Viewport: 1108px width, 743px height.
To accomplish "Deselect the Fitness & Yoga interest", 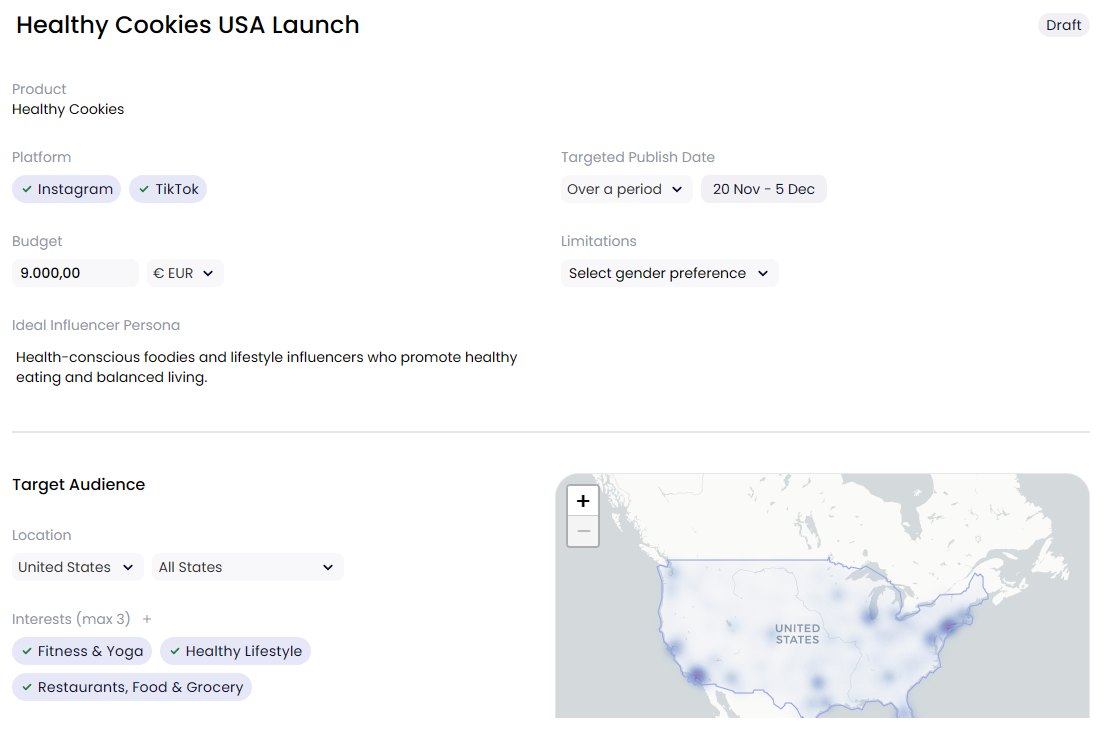I will point(81,651).
